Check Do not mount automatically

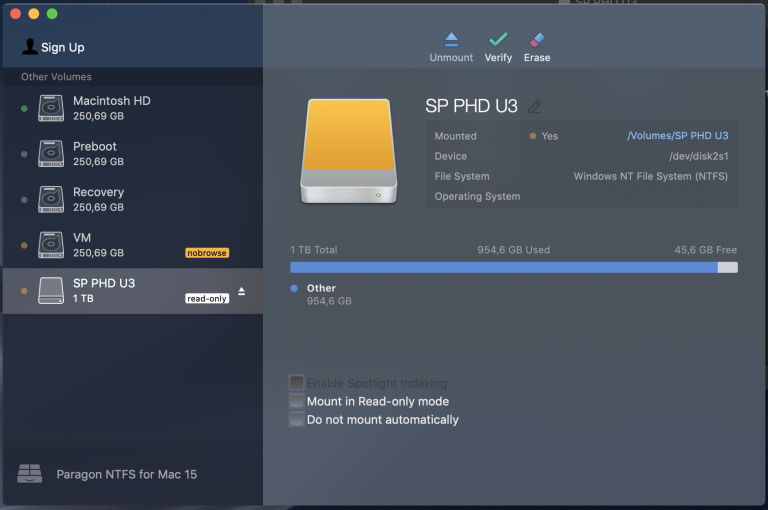(x=296, y=419)
